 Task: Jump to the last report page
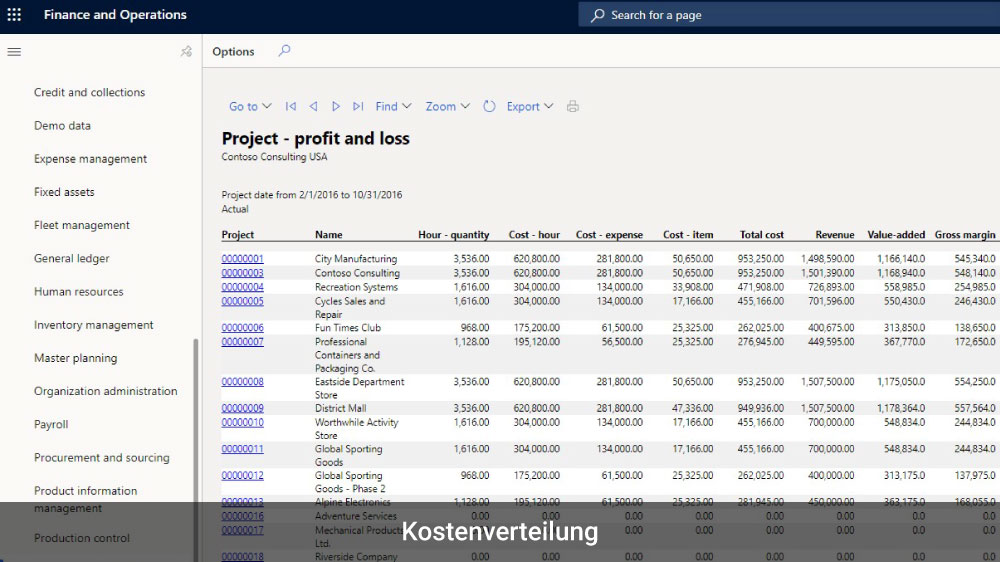358,107
